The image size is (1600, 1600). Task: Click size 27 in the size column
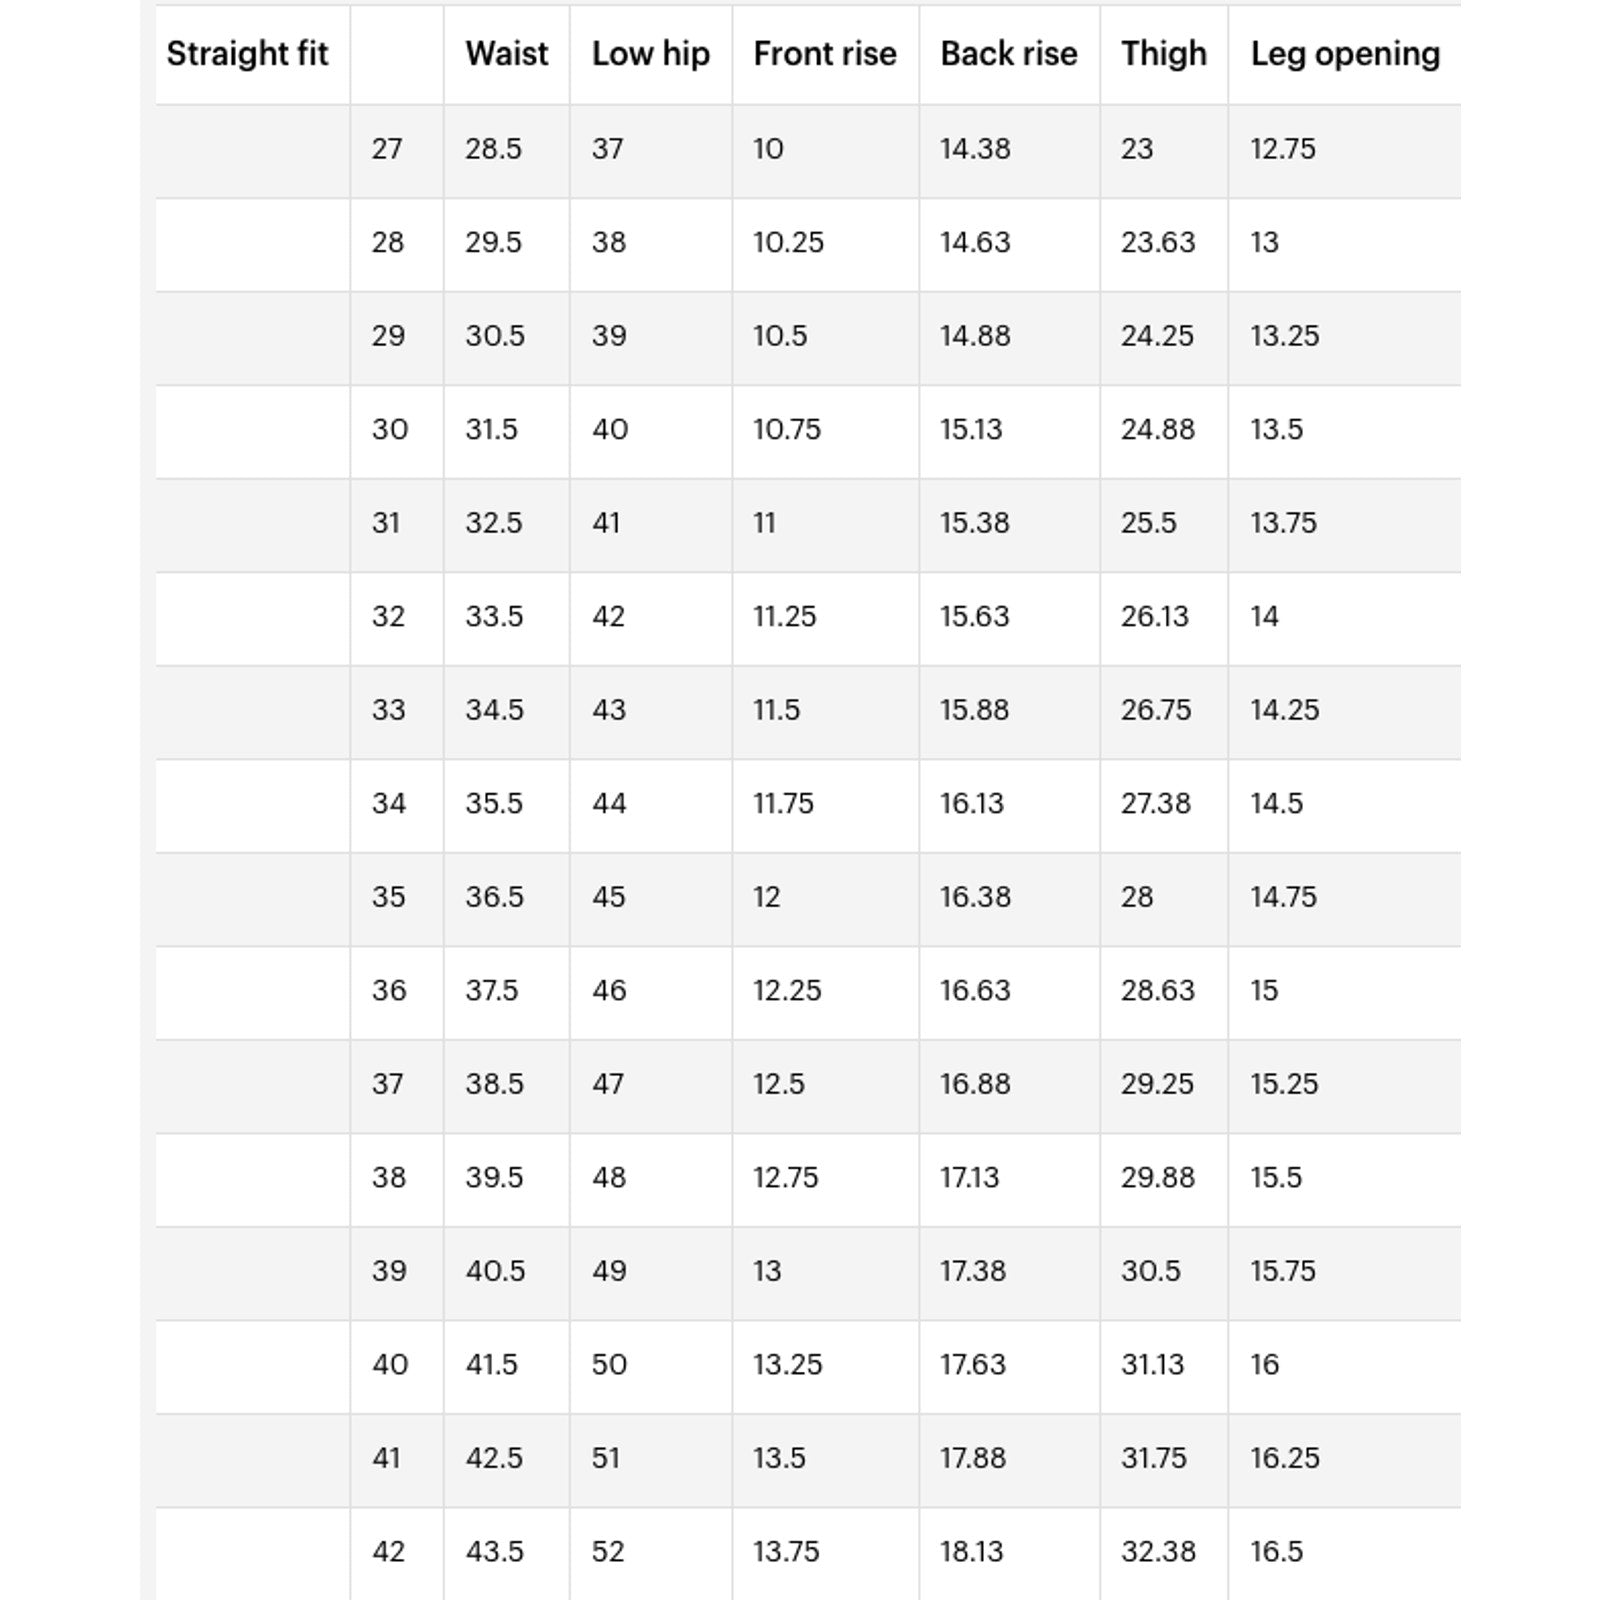387,149
